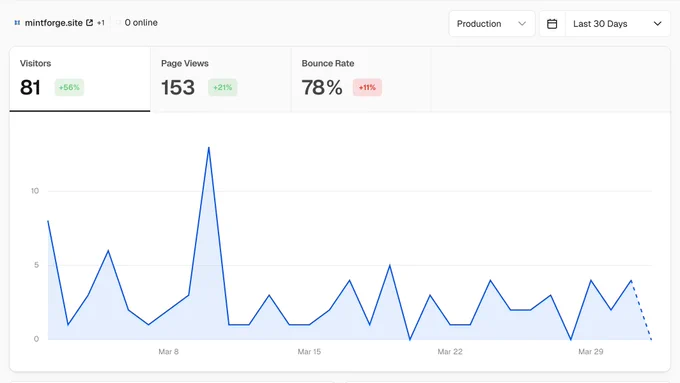Open the Last 30 Days date range dropdown
Viewport: 680px width, 383px height.
[x=618, y=24]
